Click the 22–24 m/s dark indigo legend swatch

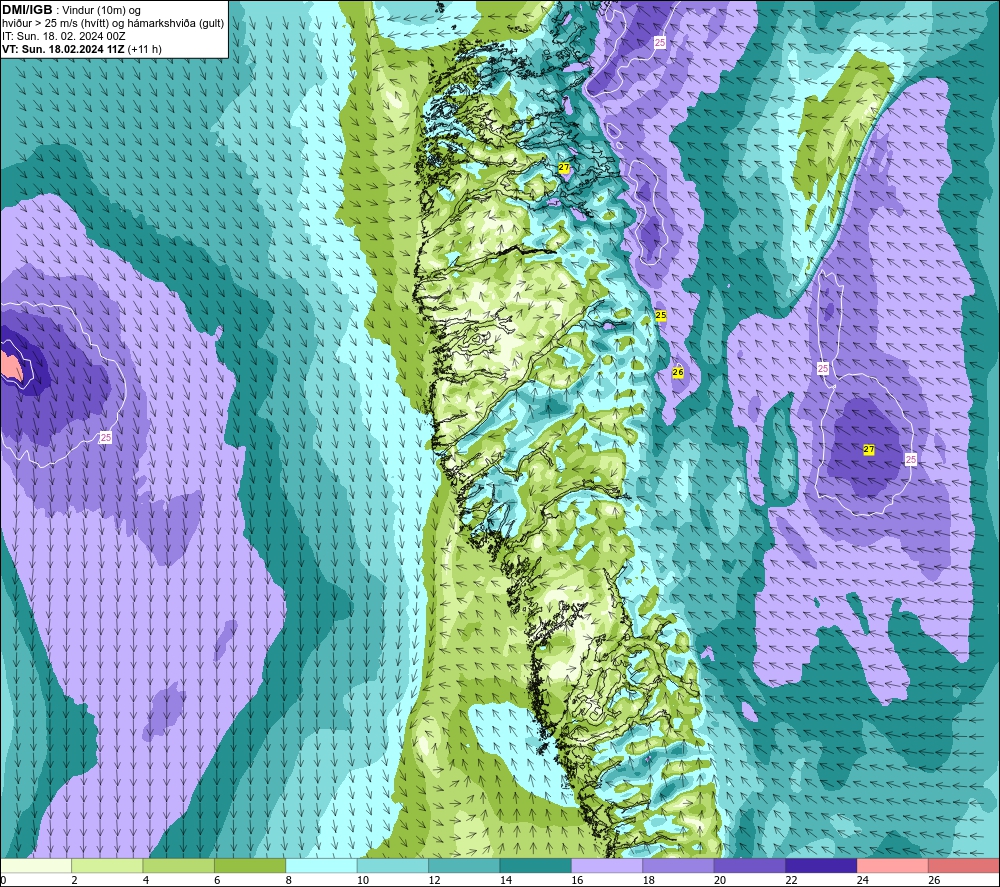[821, 866]
